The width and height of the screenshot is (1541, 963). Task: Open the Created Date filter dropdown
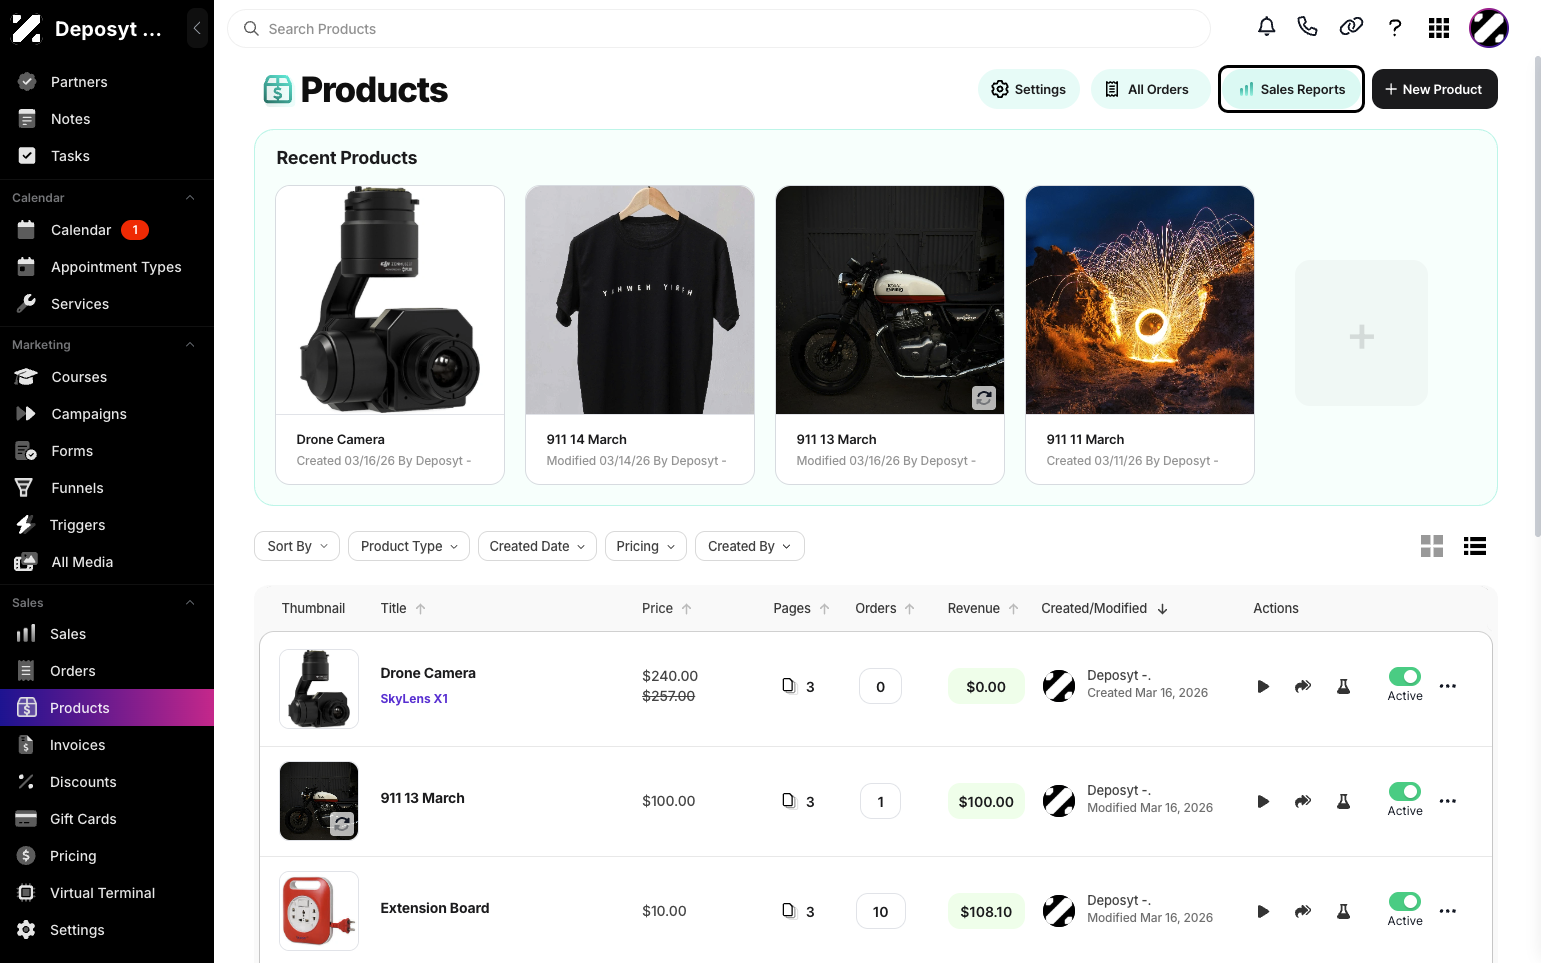(537, 546)
